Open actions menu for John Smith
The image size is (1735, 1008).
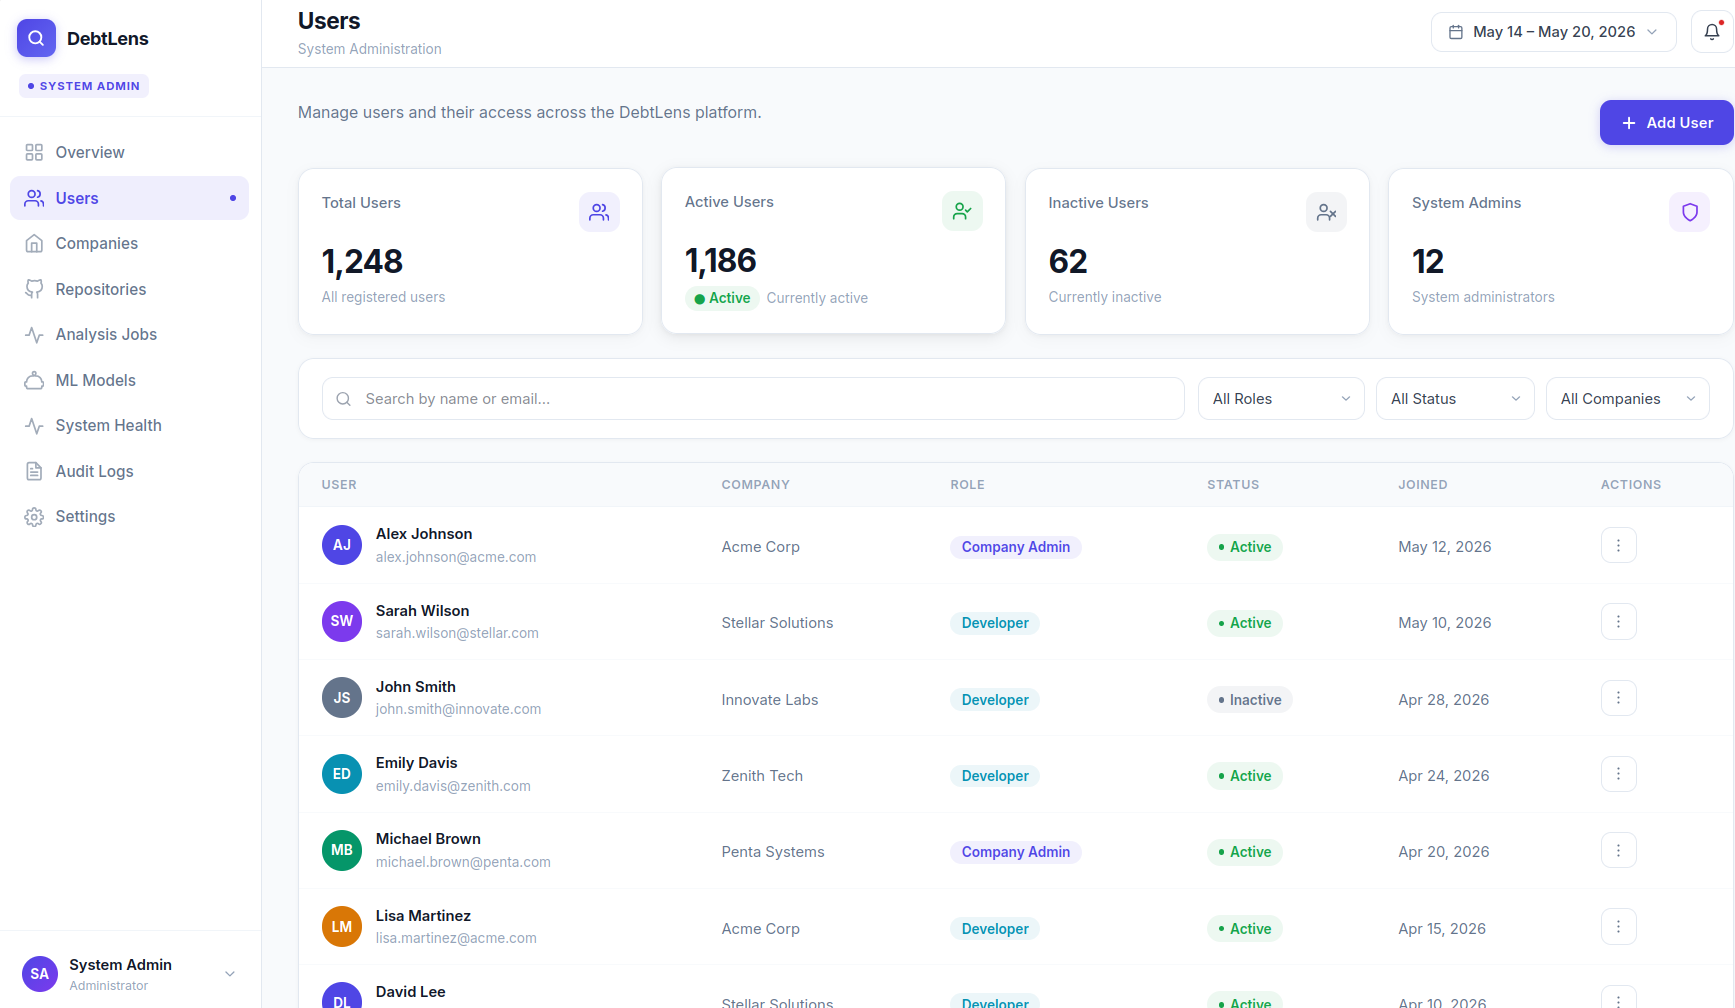pos(1618,698)
